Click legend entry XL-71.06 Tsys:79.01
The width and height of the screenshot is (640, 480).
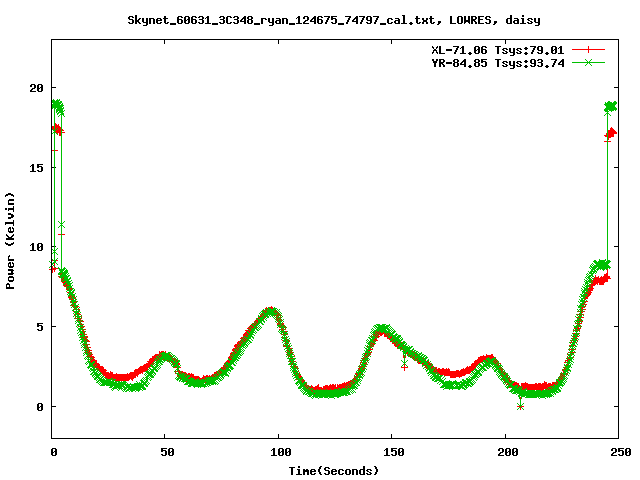point(498,50)
